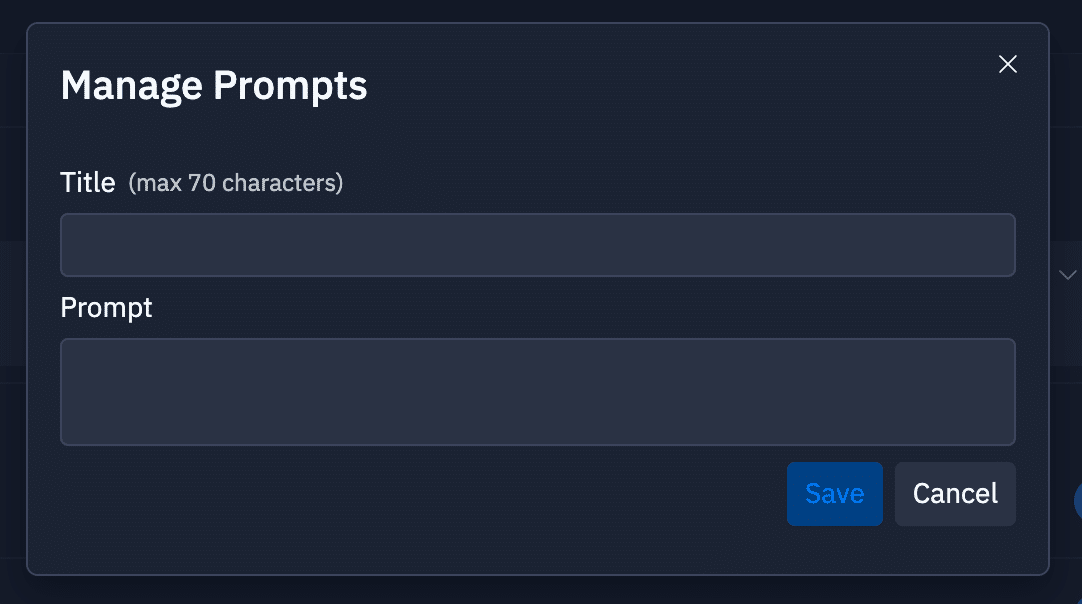Click the Save button
Screen dimensions: 1082x604
pyautogui.click(x=834, y=494)
